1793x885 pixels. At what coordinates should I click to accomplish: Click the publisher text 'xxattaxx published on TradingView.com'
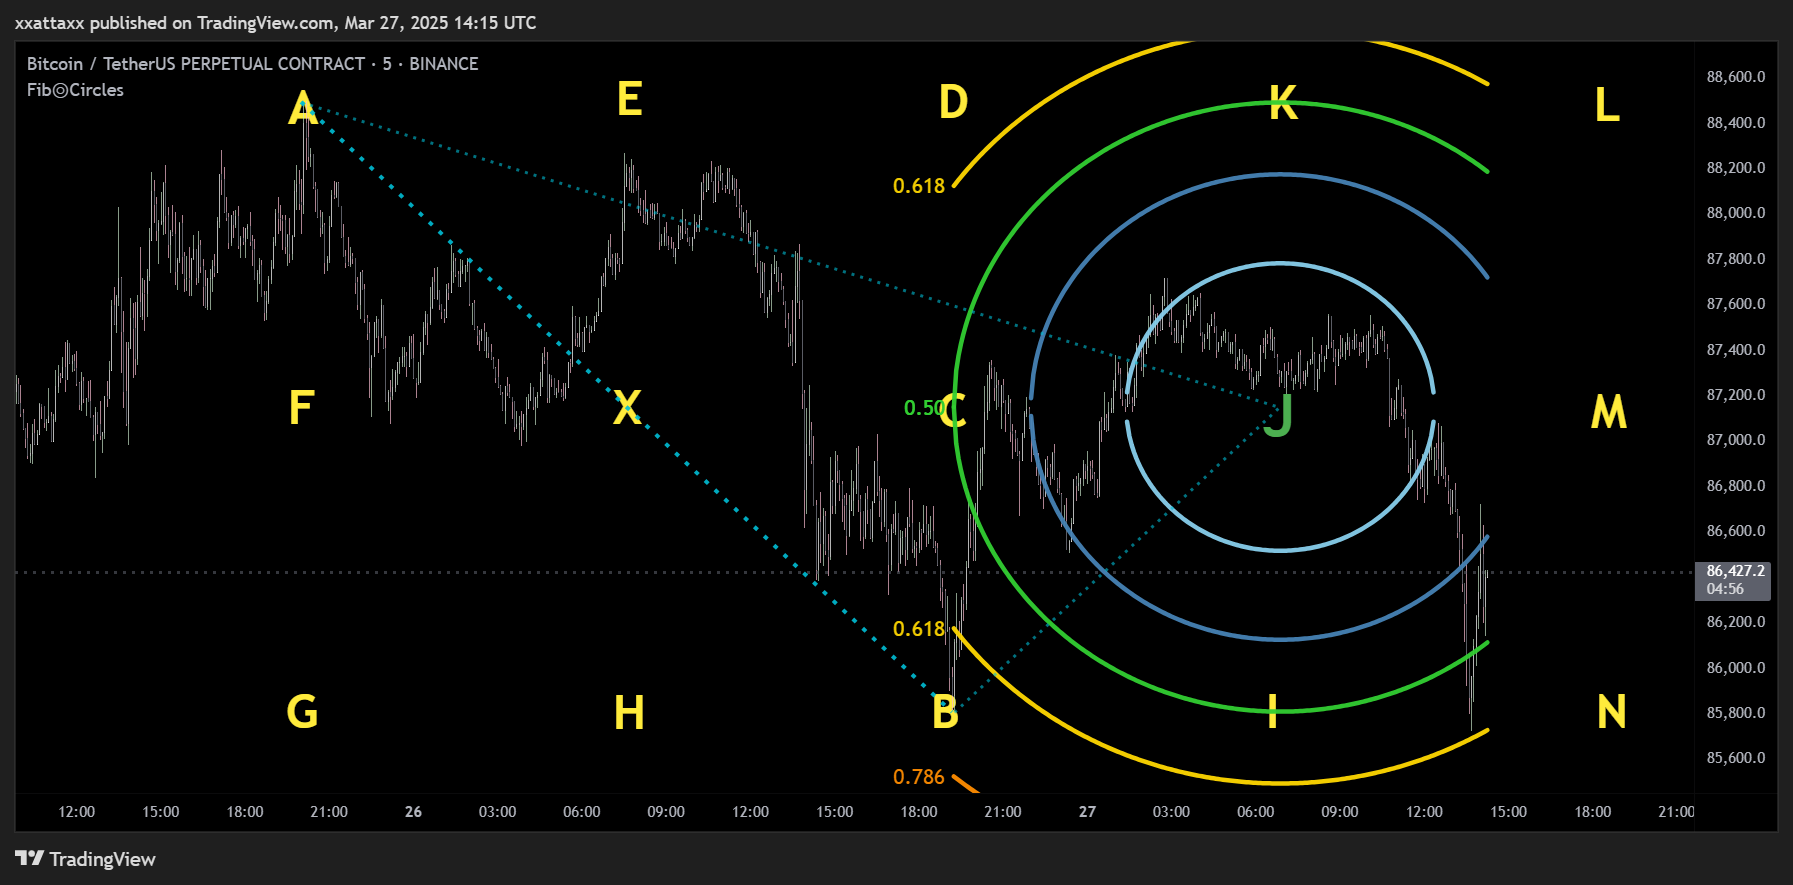pos(175,22)
